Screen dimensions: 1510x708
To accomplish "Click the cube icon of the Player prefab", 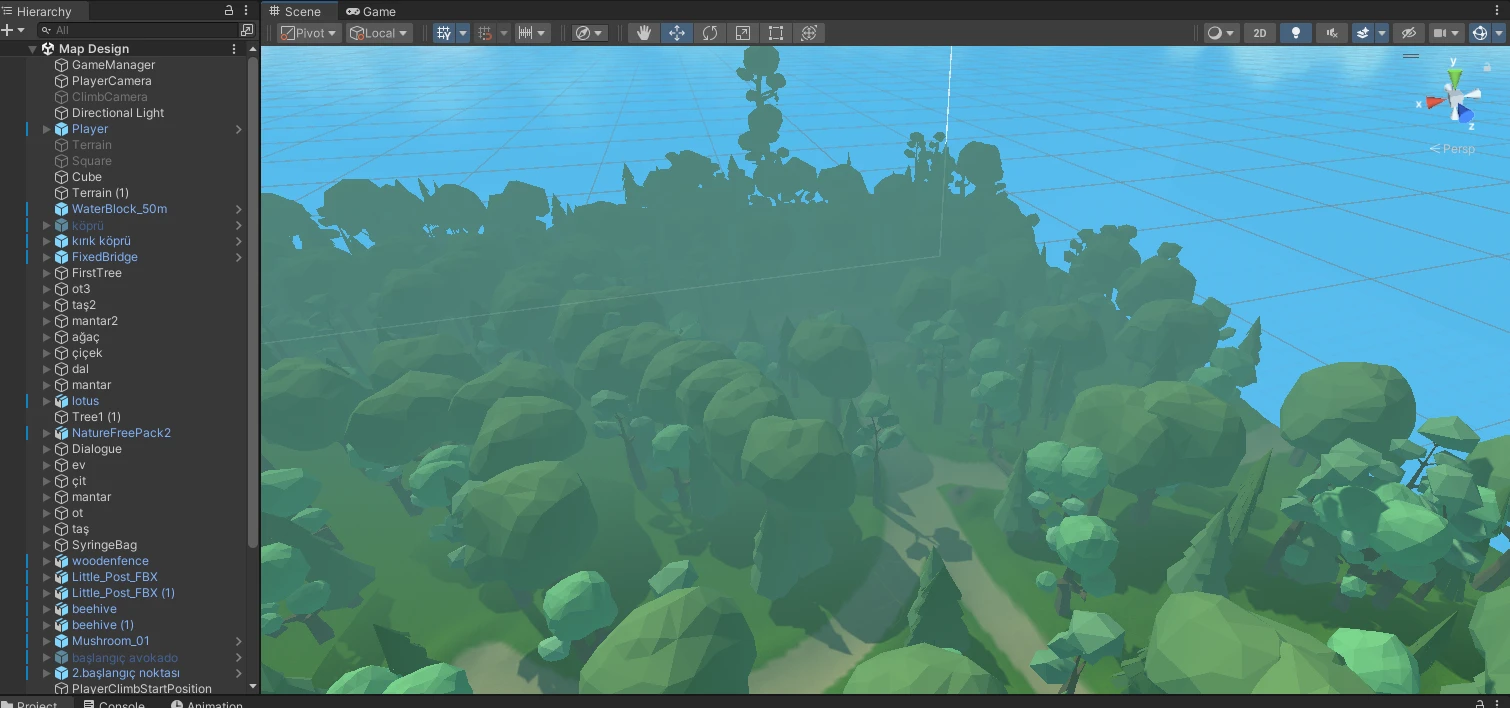I will click(62, 129).
